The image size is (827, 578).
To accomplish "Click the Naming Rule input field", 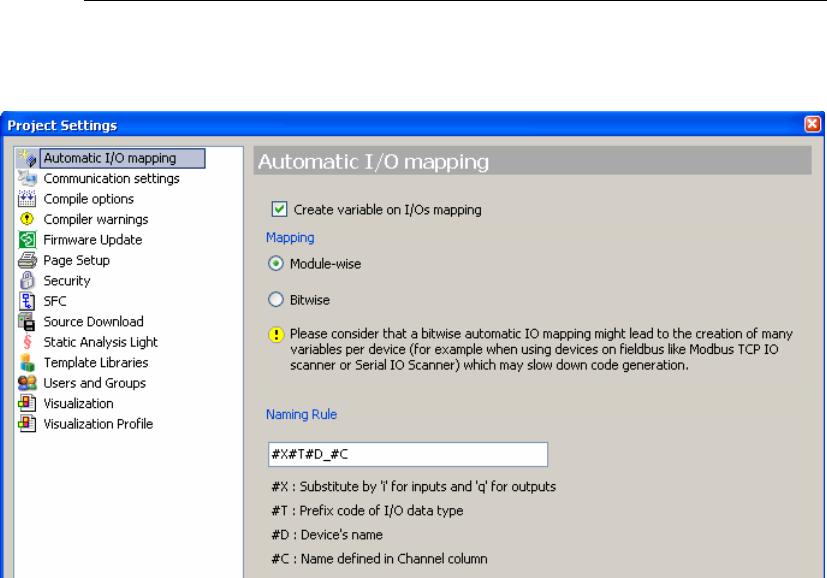I will 408,454.
